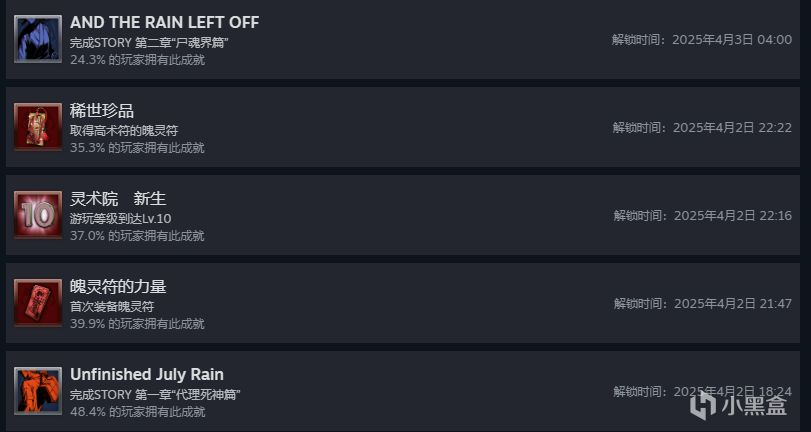Select the 灵术院 新生 achievement title
This screenshot has height=432, width=811.
click(x=118, y=199)
